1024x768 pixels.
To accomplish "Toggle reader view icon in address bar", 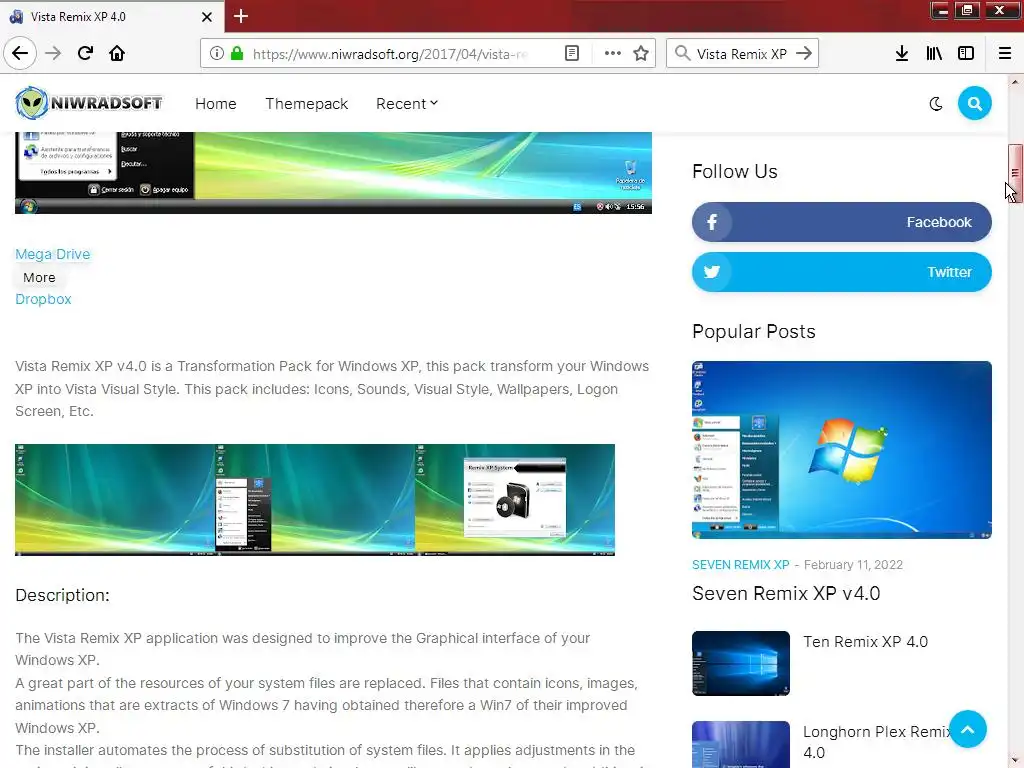I will 571,54.
